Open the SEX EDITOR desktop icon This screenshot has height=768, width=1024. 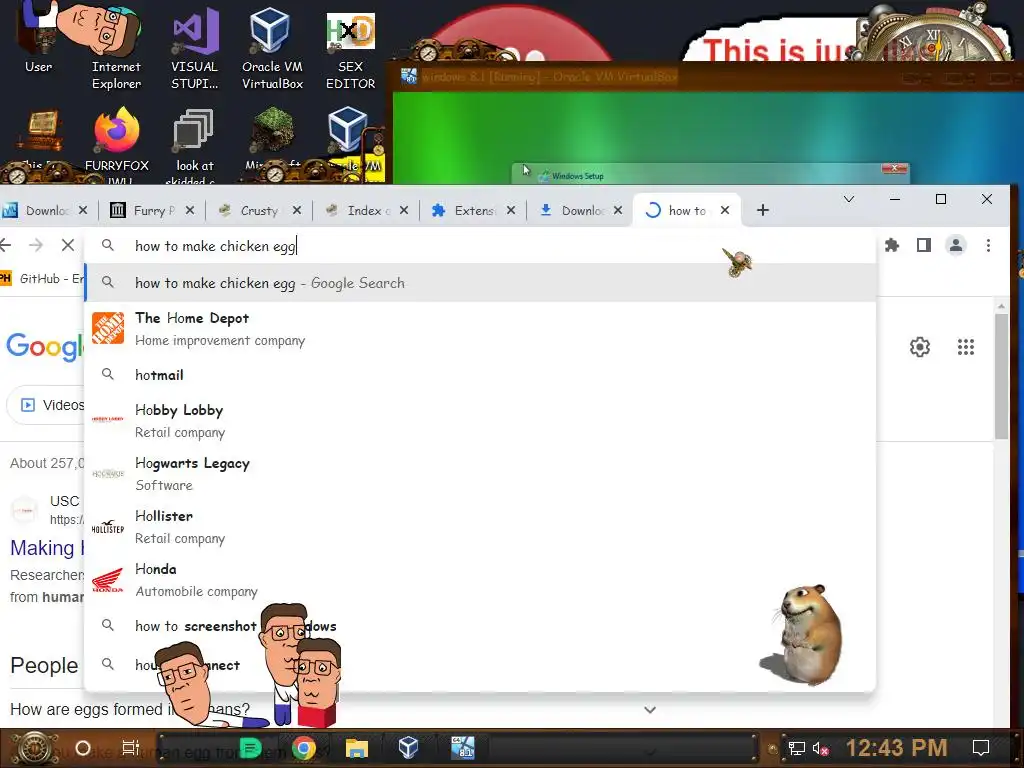[x=350, y=50]
